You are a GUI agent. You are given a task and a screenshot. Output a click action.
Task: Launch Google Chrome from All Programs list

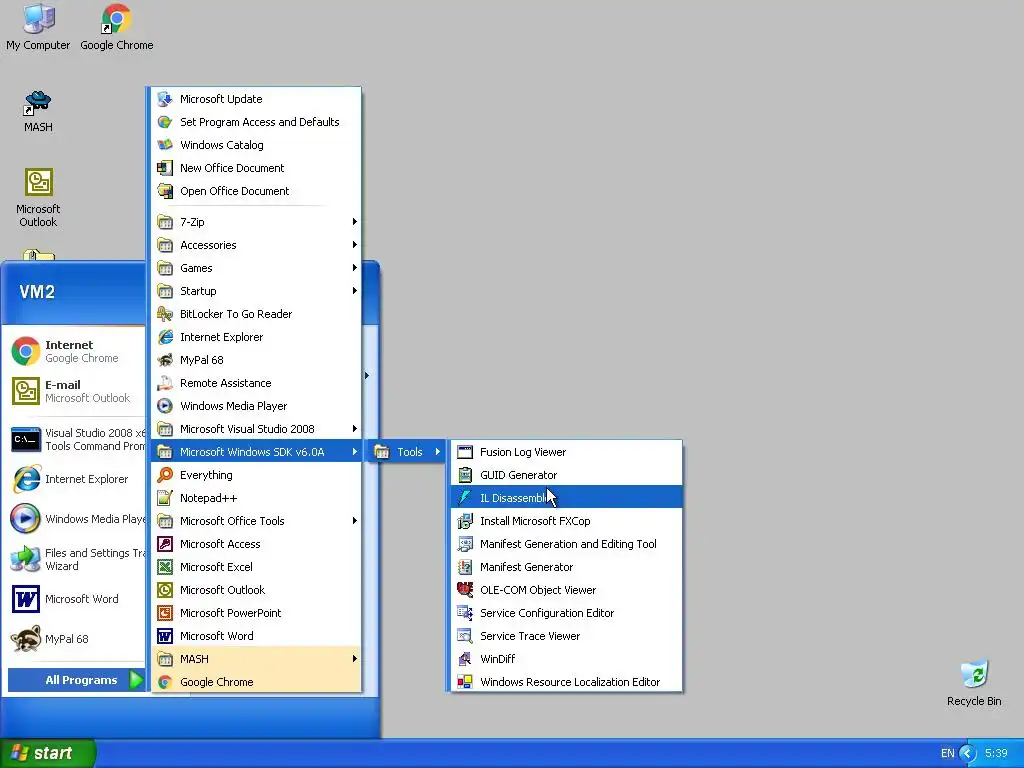point(256,682)
